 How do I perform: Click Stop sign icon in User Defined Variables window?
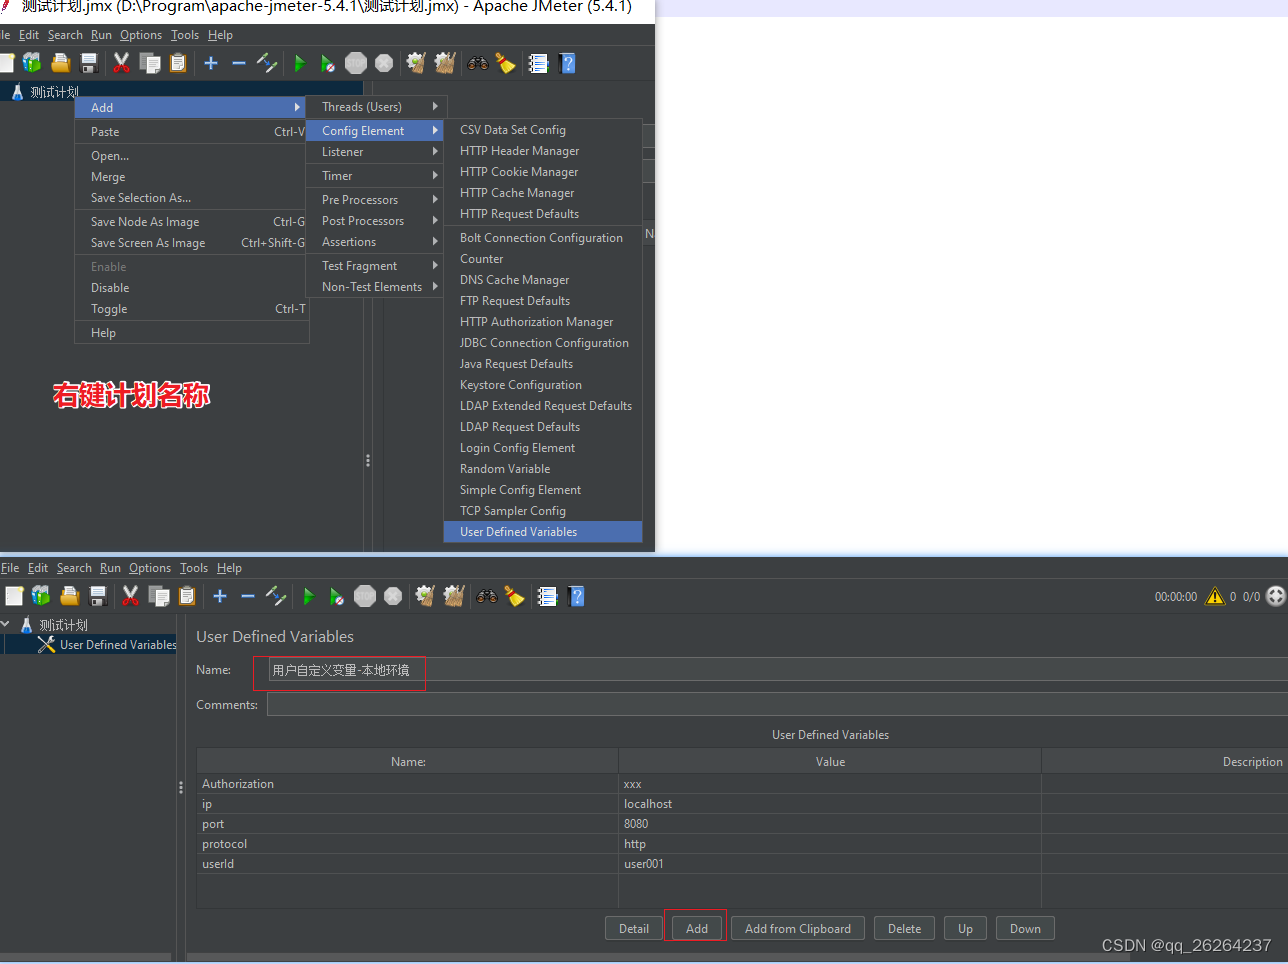(x=365, y=596)
